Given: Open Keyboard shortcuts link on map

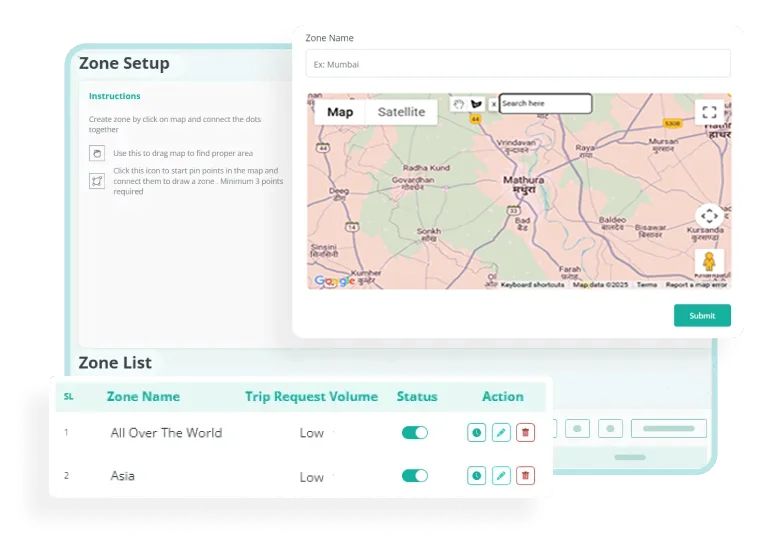Looking at the screenshot, I should [x=532, y=284].
